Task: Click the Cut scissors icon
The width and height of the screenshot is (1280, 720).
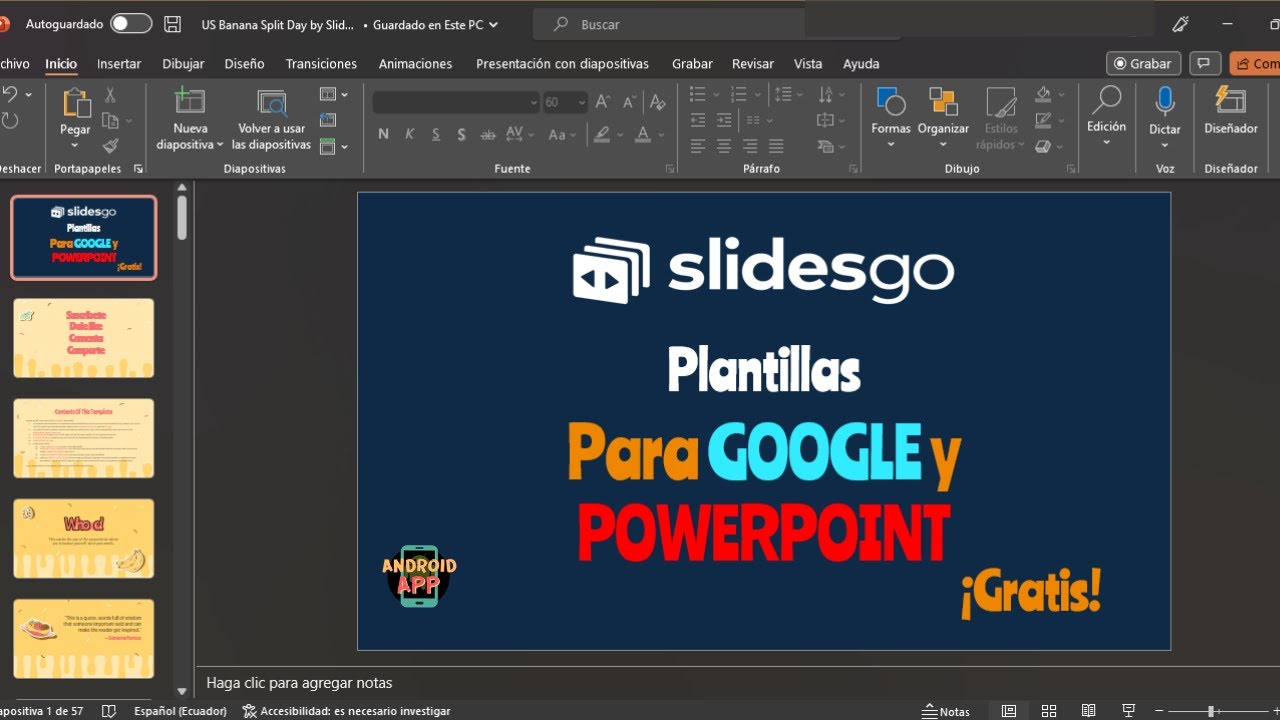Action: pyautogui.click(x=110, y=95)
